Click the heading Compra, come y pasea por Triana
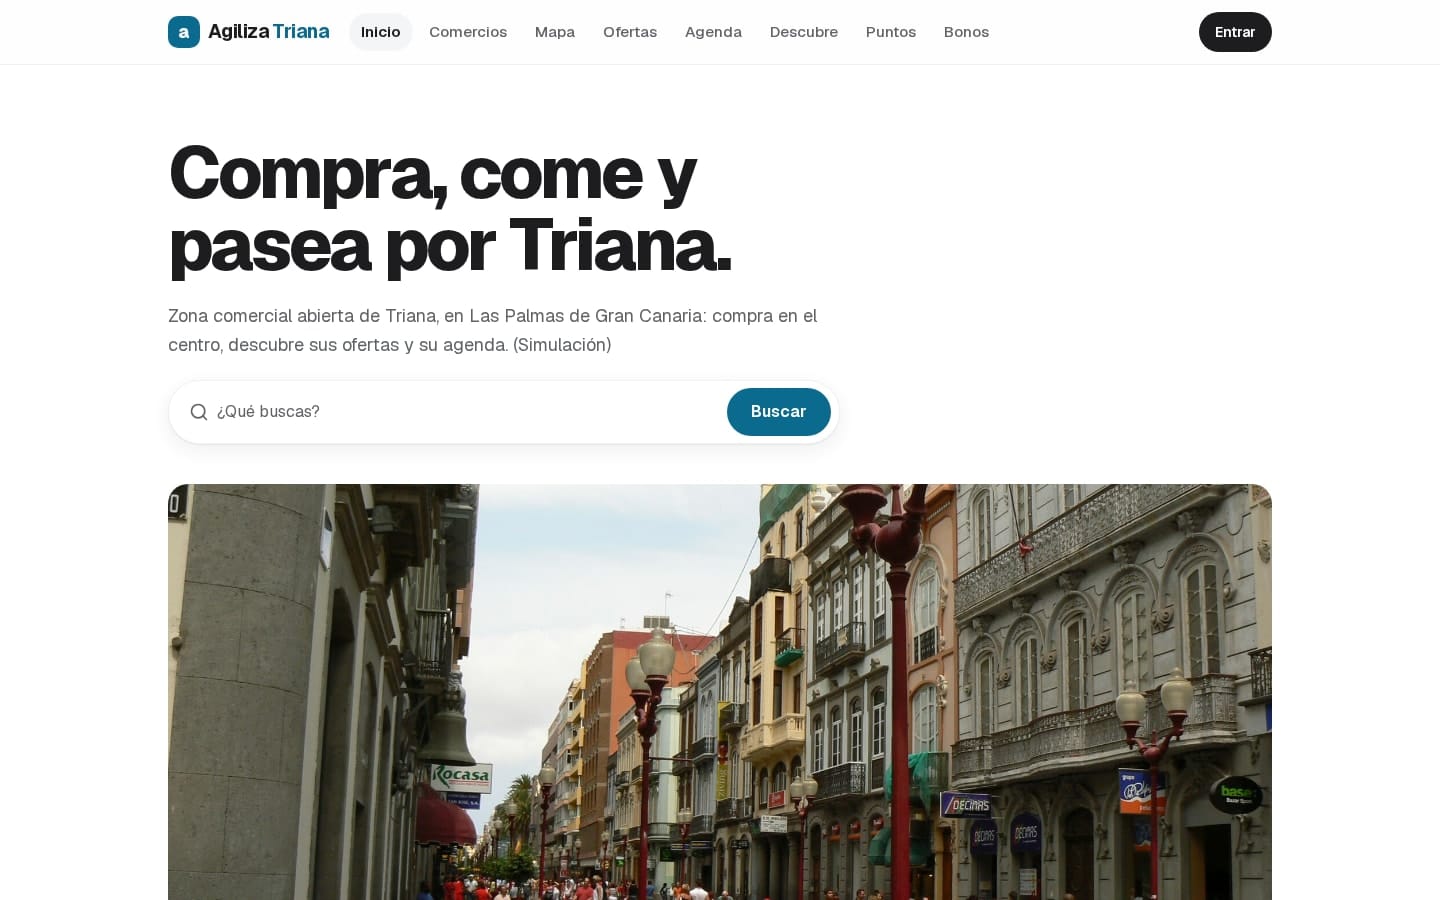Viewport: 1440px width, 900px height. 451,209
